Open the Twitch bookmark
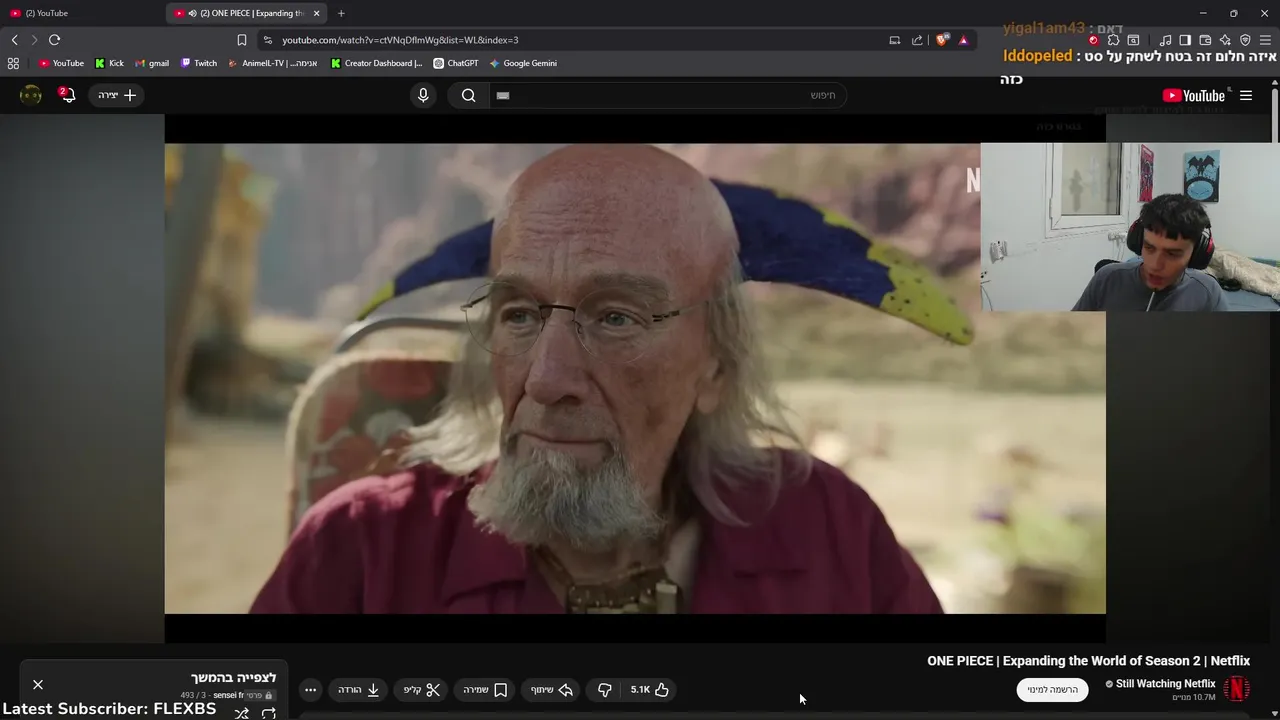Image resolution: width=1280 pixels, height=720 pixels. pyautogui.click(x=198, y=63)
